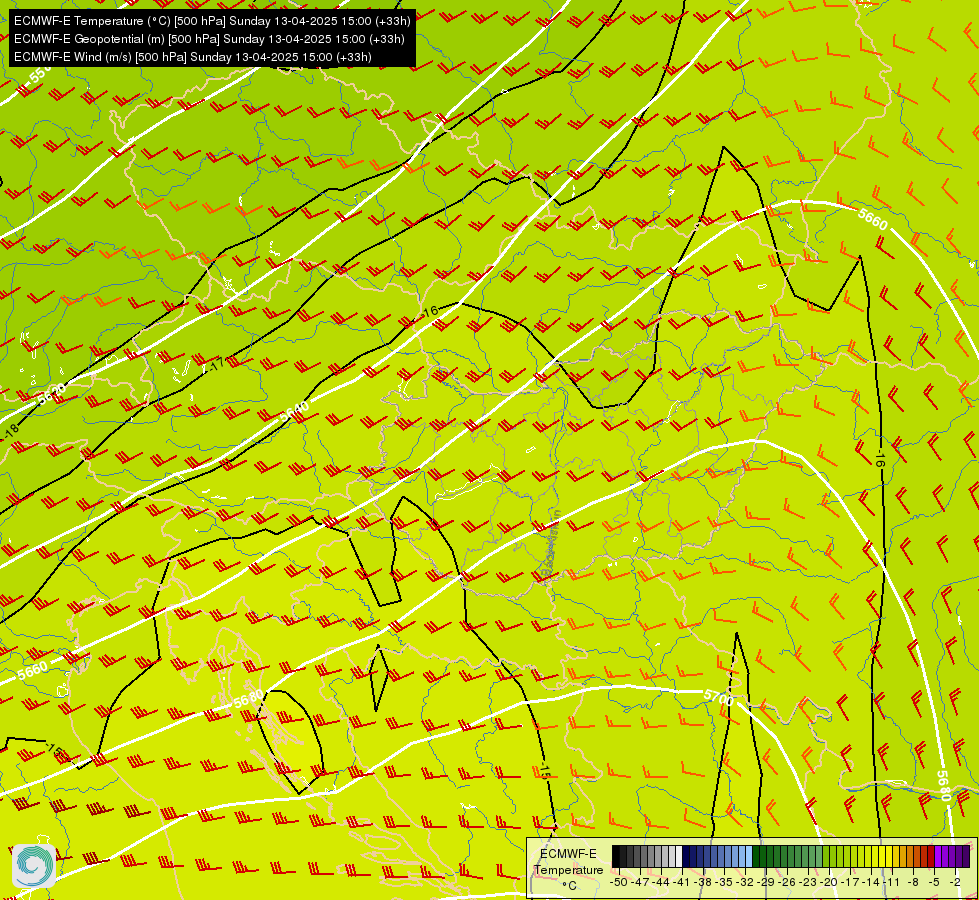The image size is (979, 900).
Task: Click the -26 legend tick value
Action: click(x=789, y=882)
